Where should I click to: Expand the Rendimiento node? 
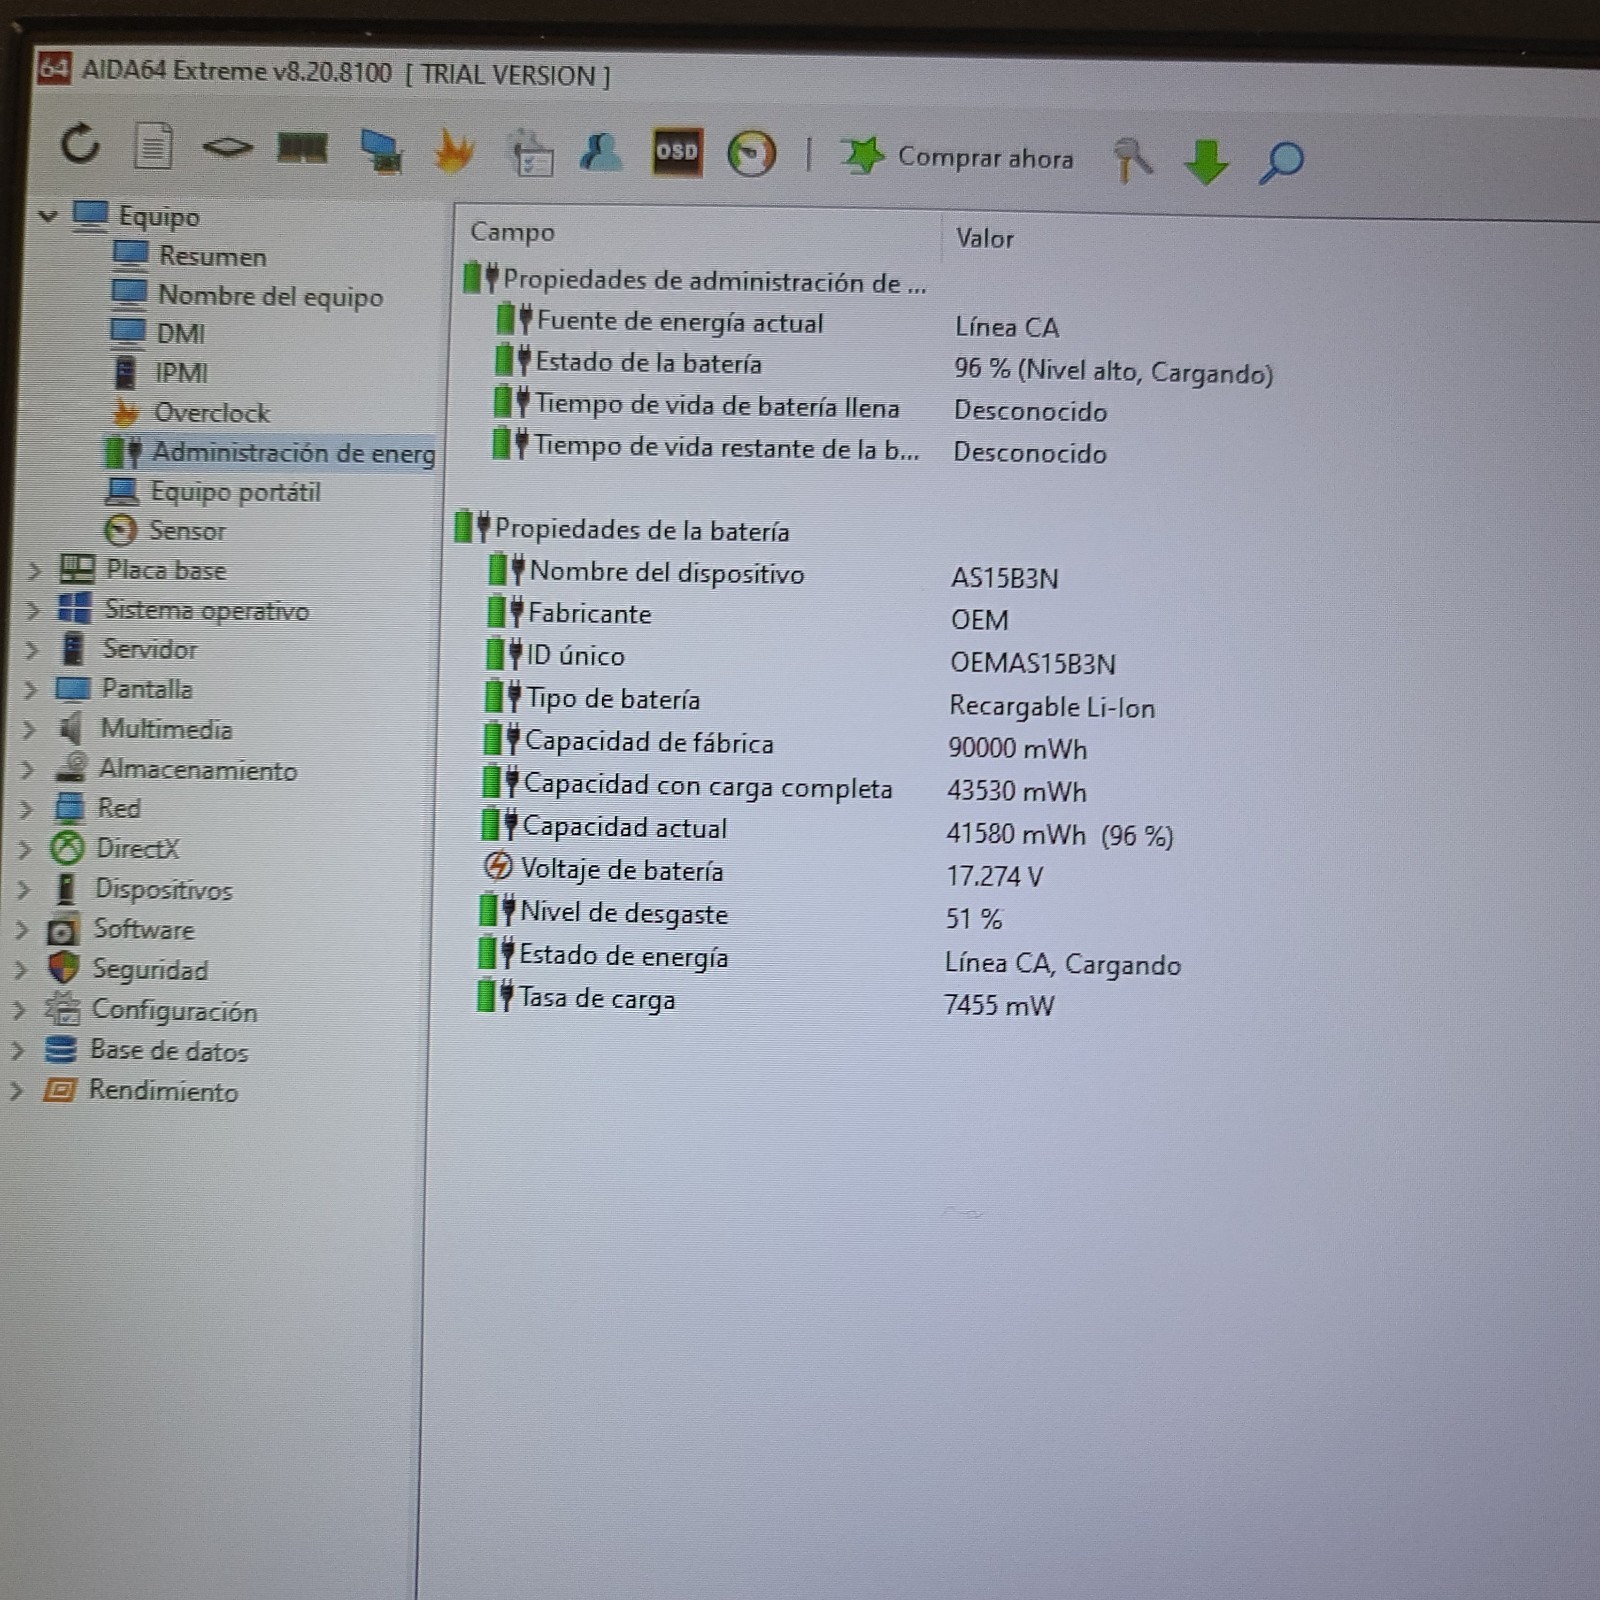[x=16, y=1090]
